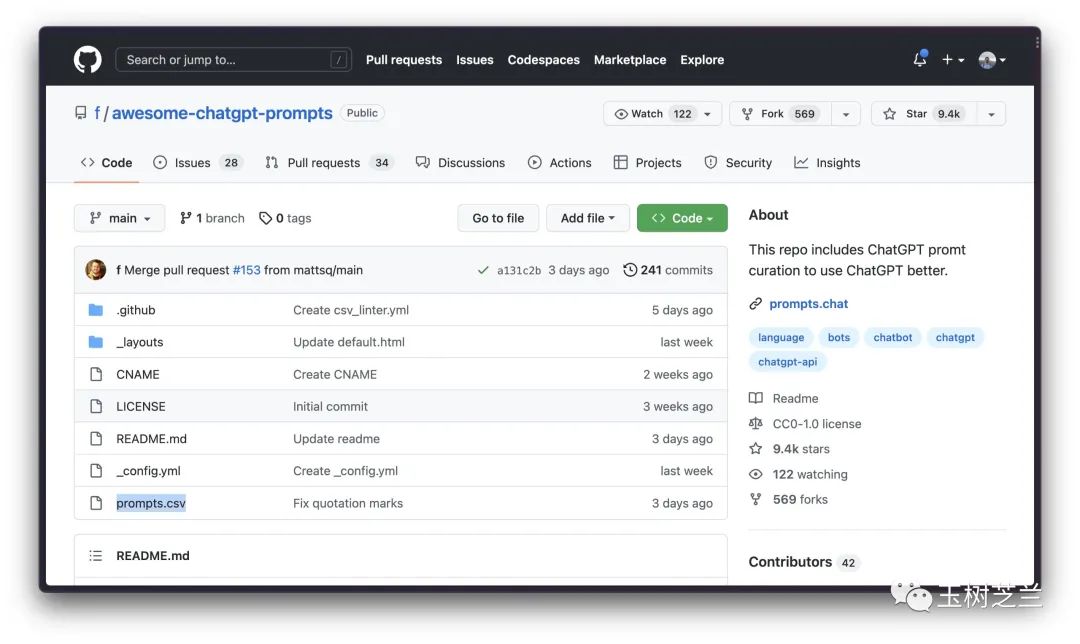Open the README.md outline list icon
This screenshot has height=644, width=1080.
96,555
